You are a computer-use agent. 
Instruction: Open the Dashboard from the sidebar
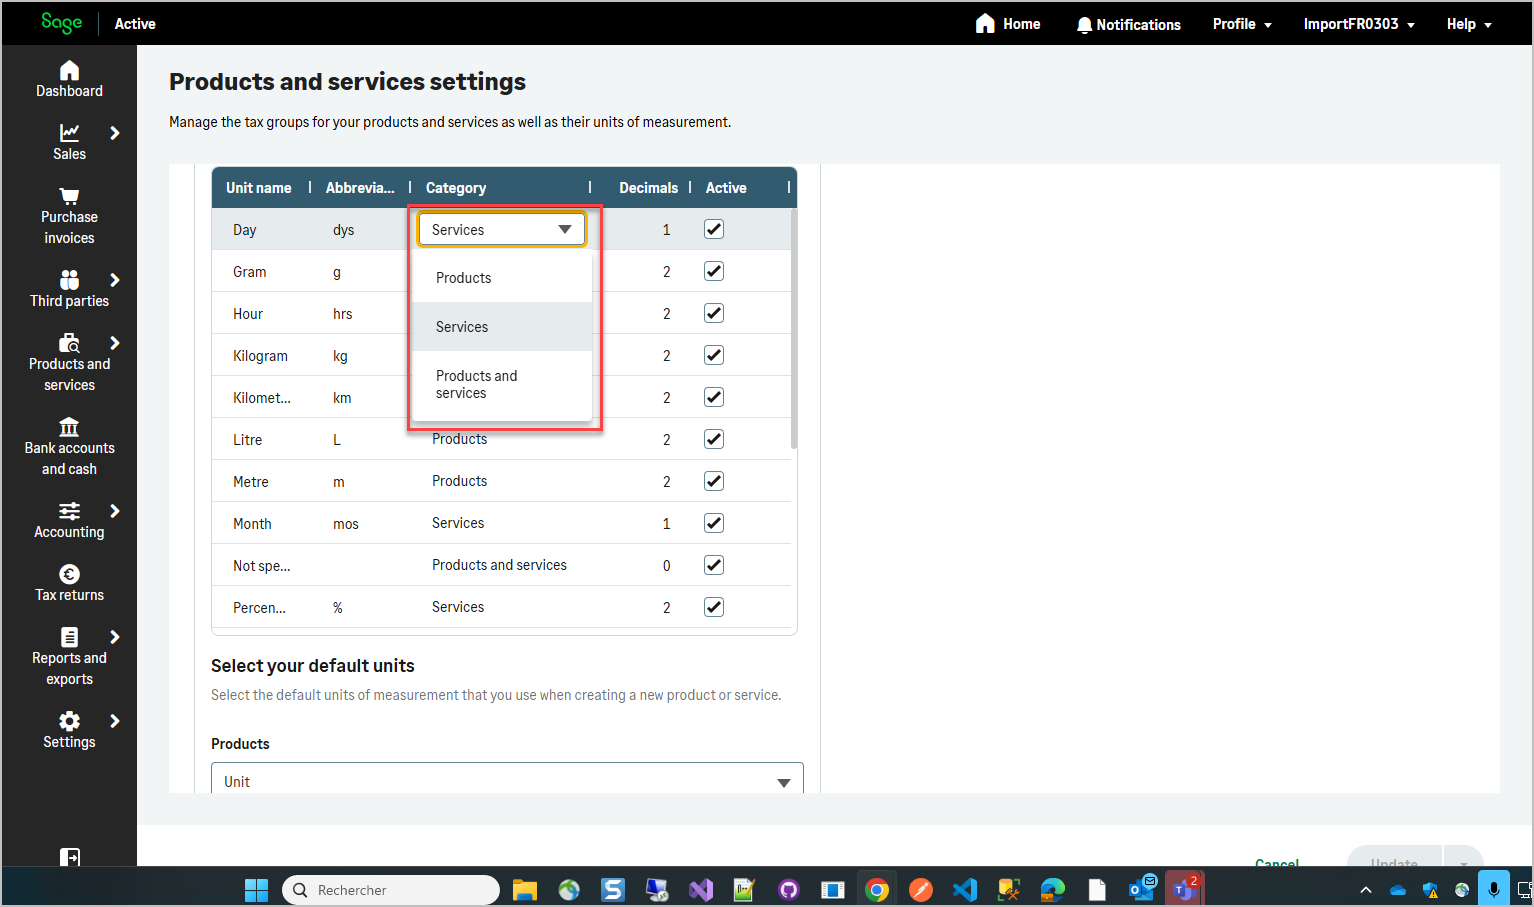[x=69, y=79]
